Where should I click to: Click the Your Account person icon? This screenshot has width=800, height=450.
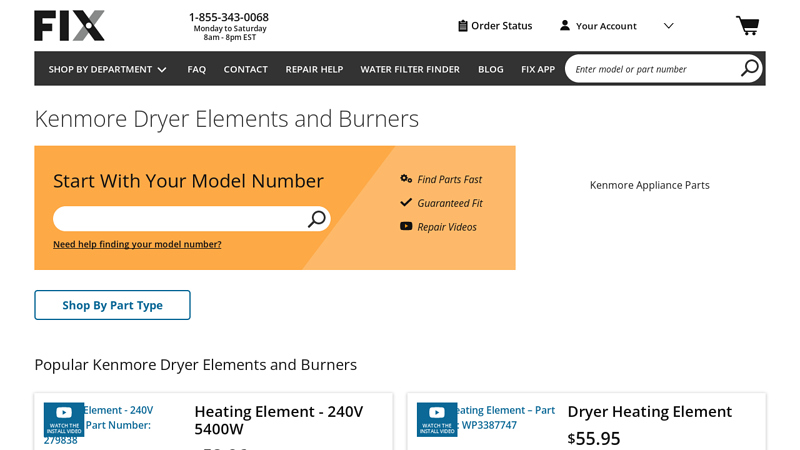tap(565, 26)
